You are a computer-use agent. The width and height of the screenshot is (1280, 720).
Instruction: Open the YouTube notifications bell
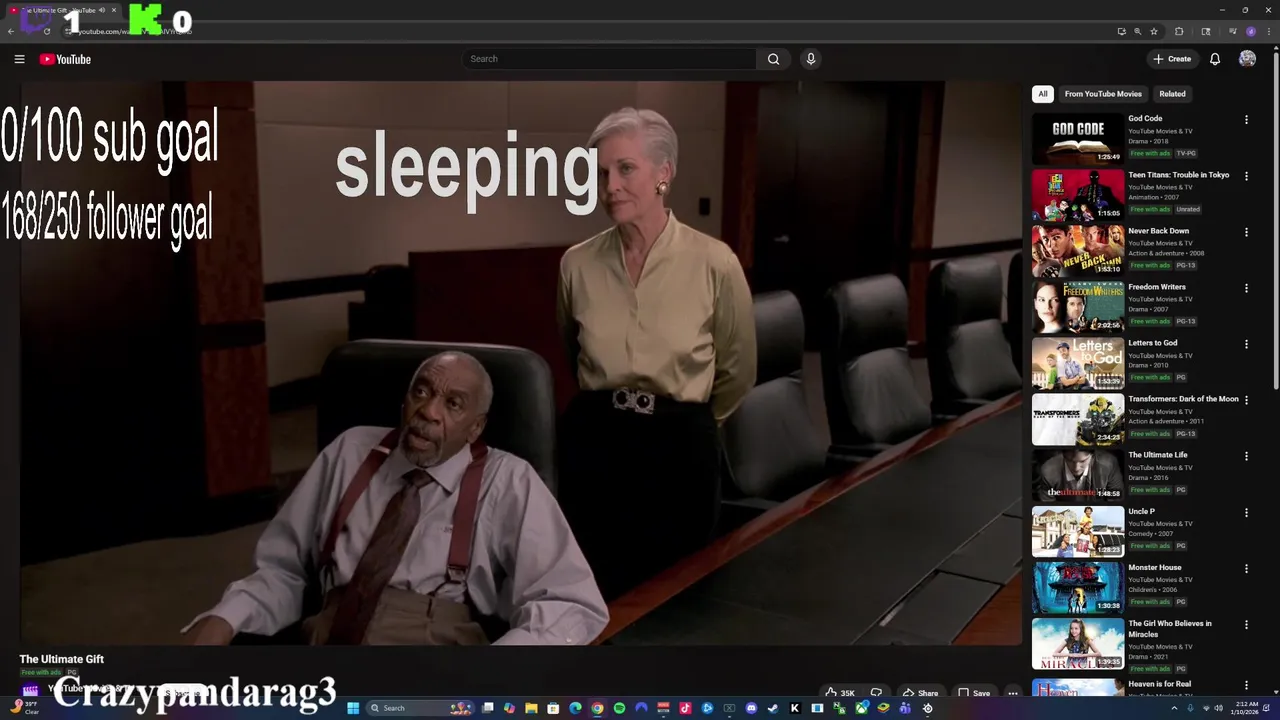(1215, 59)
